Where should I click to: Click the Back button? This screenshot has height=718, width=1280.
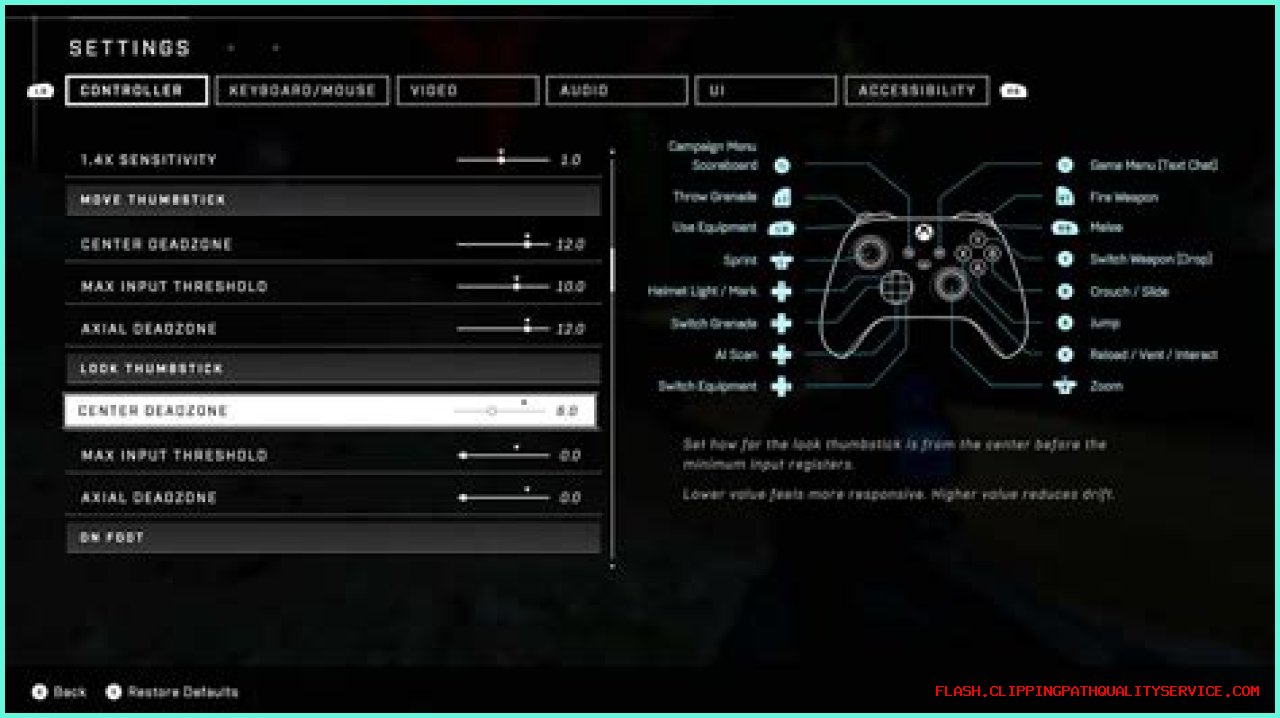(x=60, y=692)
